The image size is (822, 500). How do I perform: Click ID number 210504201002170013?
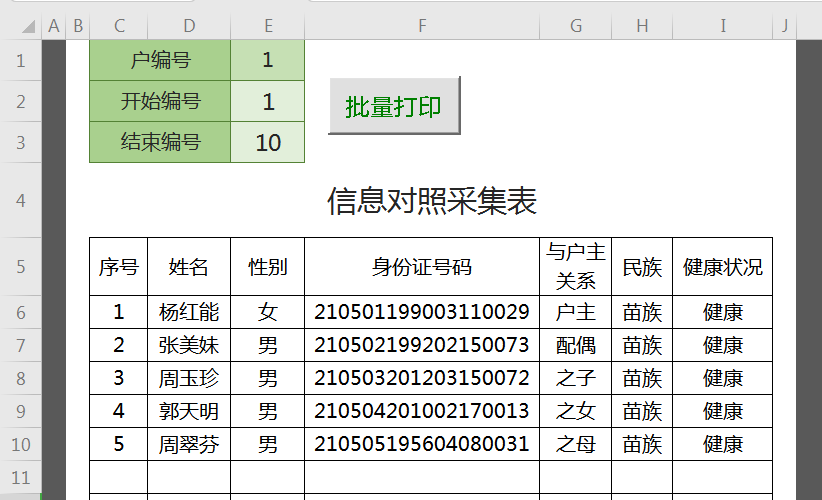click(422, 411)
